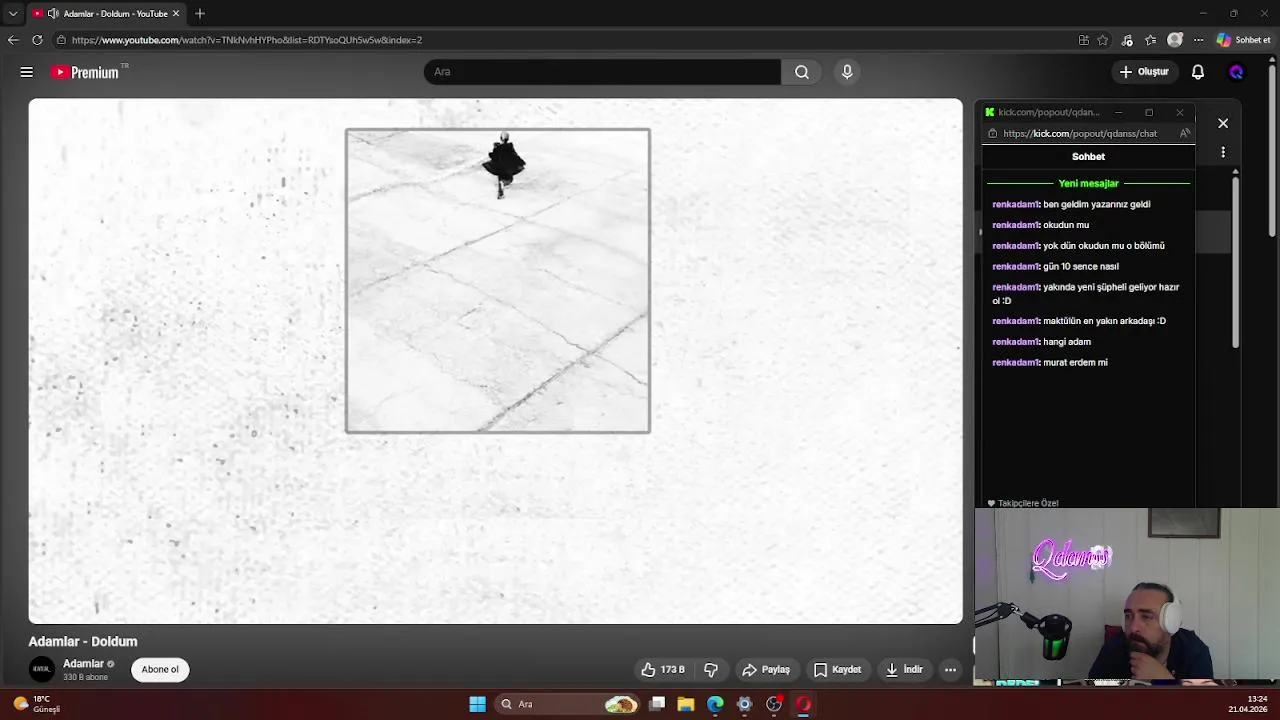1280x720 pixels.
Task: Jump to Yeni mesajlar in chat
Action: click(x=1088, y=183)
